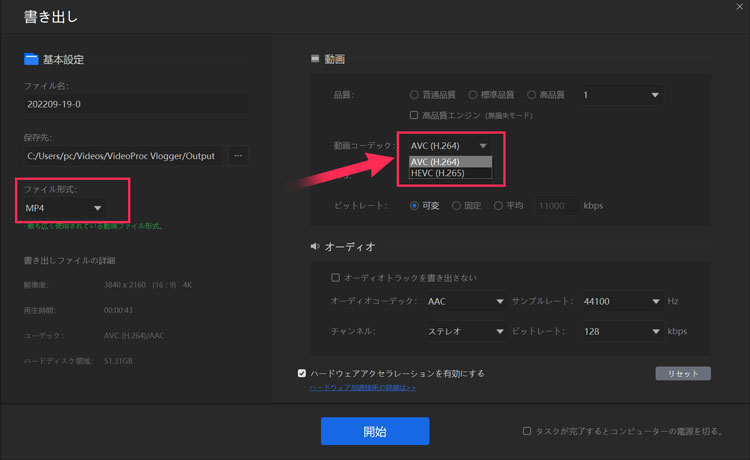Select normal quality radio button
The image size is (750, 460).
(x=414, y=95)
